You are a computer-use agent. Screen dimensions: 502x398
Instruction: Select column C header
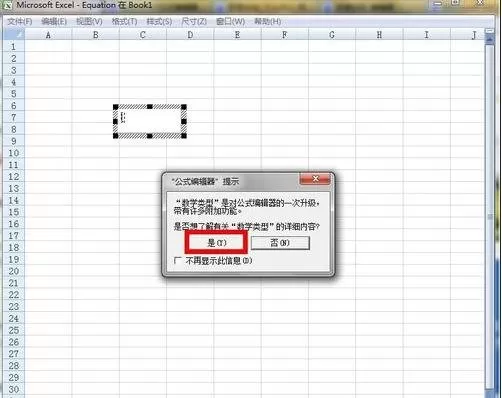(143, 35)
